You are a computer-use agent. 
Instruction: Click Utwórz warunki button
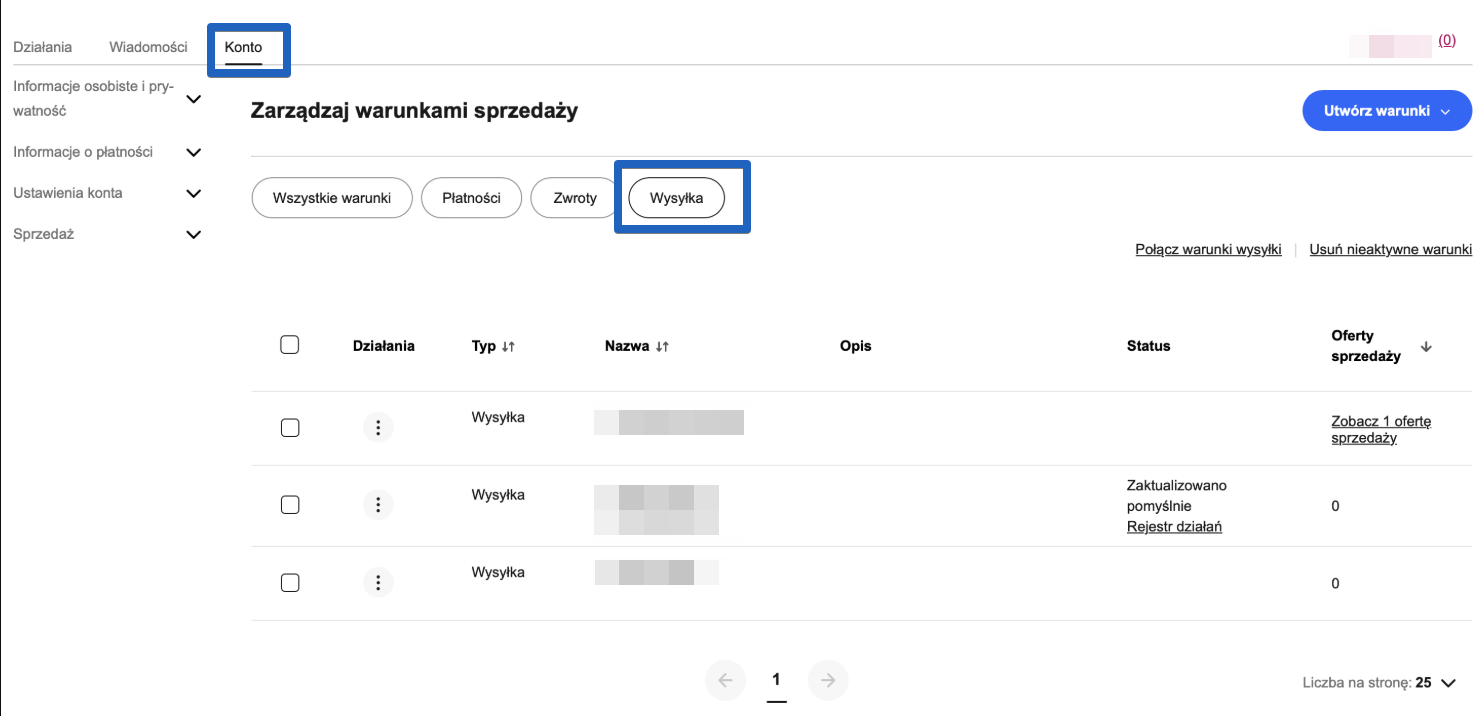[1386, 111]
